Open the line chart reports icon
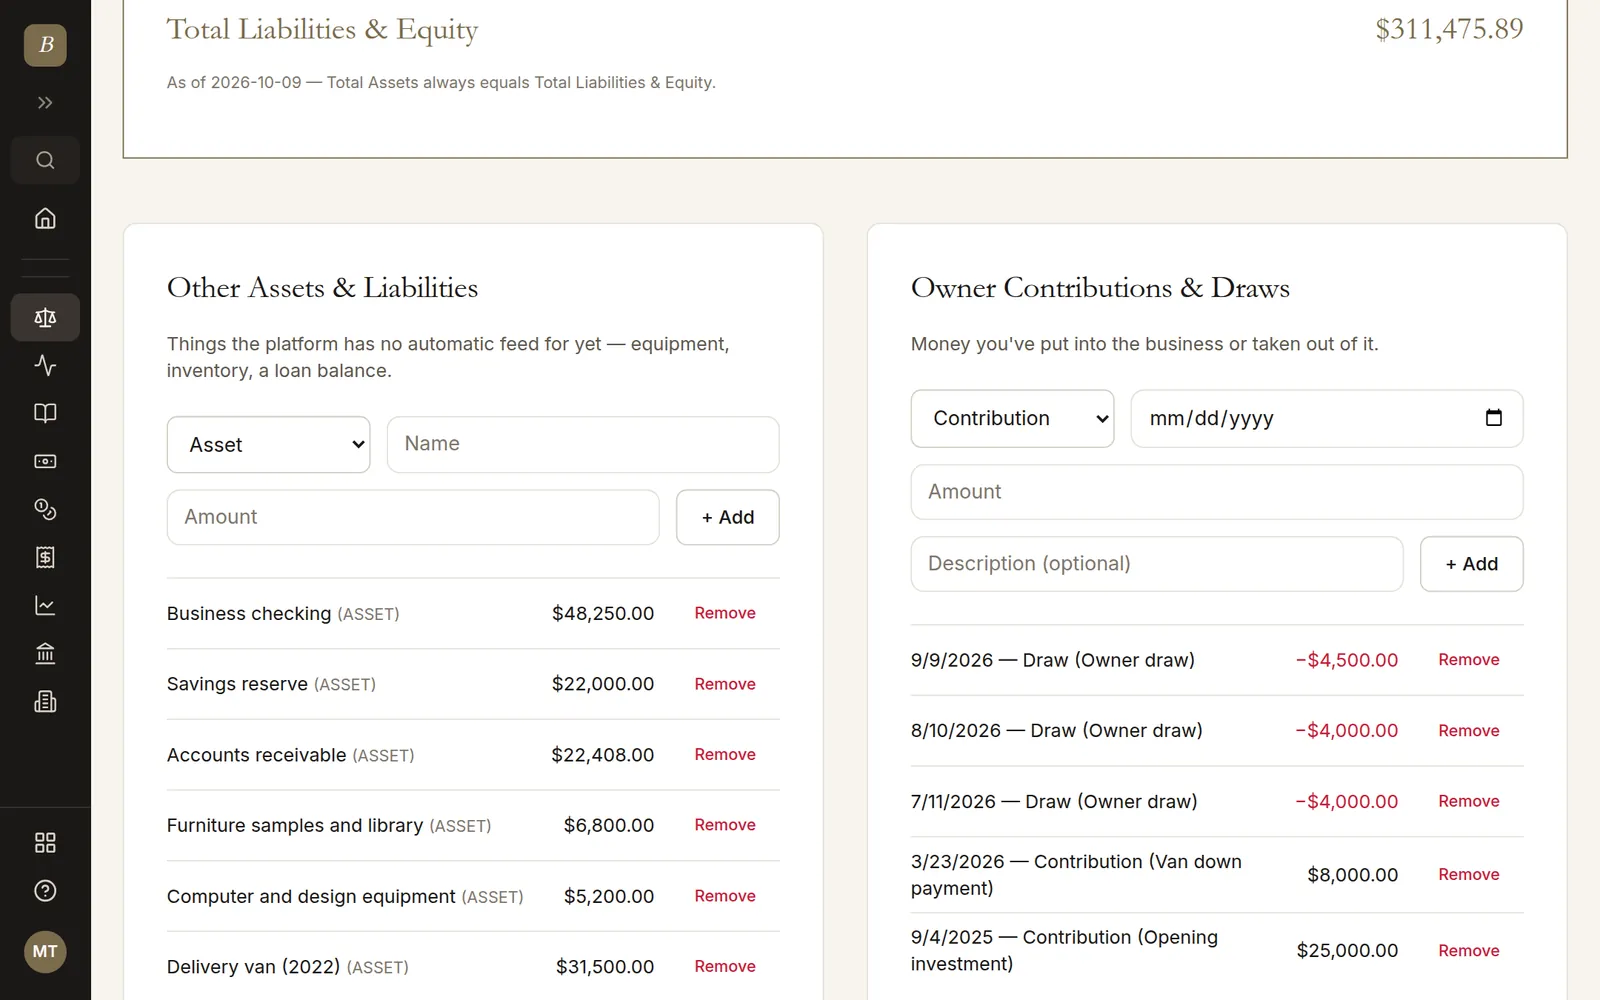The height and width of the screenshot is (1000, 1600). tap(45, 606)
